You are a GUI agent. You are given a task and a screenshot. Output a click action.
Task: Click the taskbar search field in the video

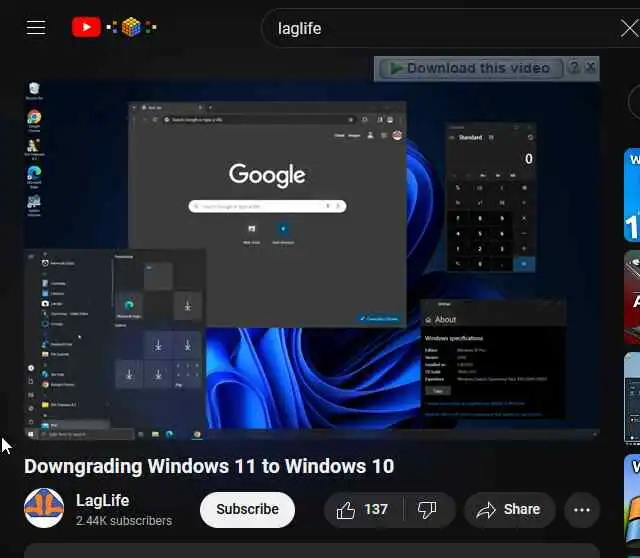pos(87,434)
